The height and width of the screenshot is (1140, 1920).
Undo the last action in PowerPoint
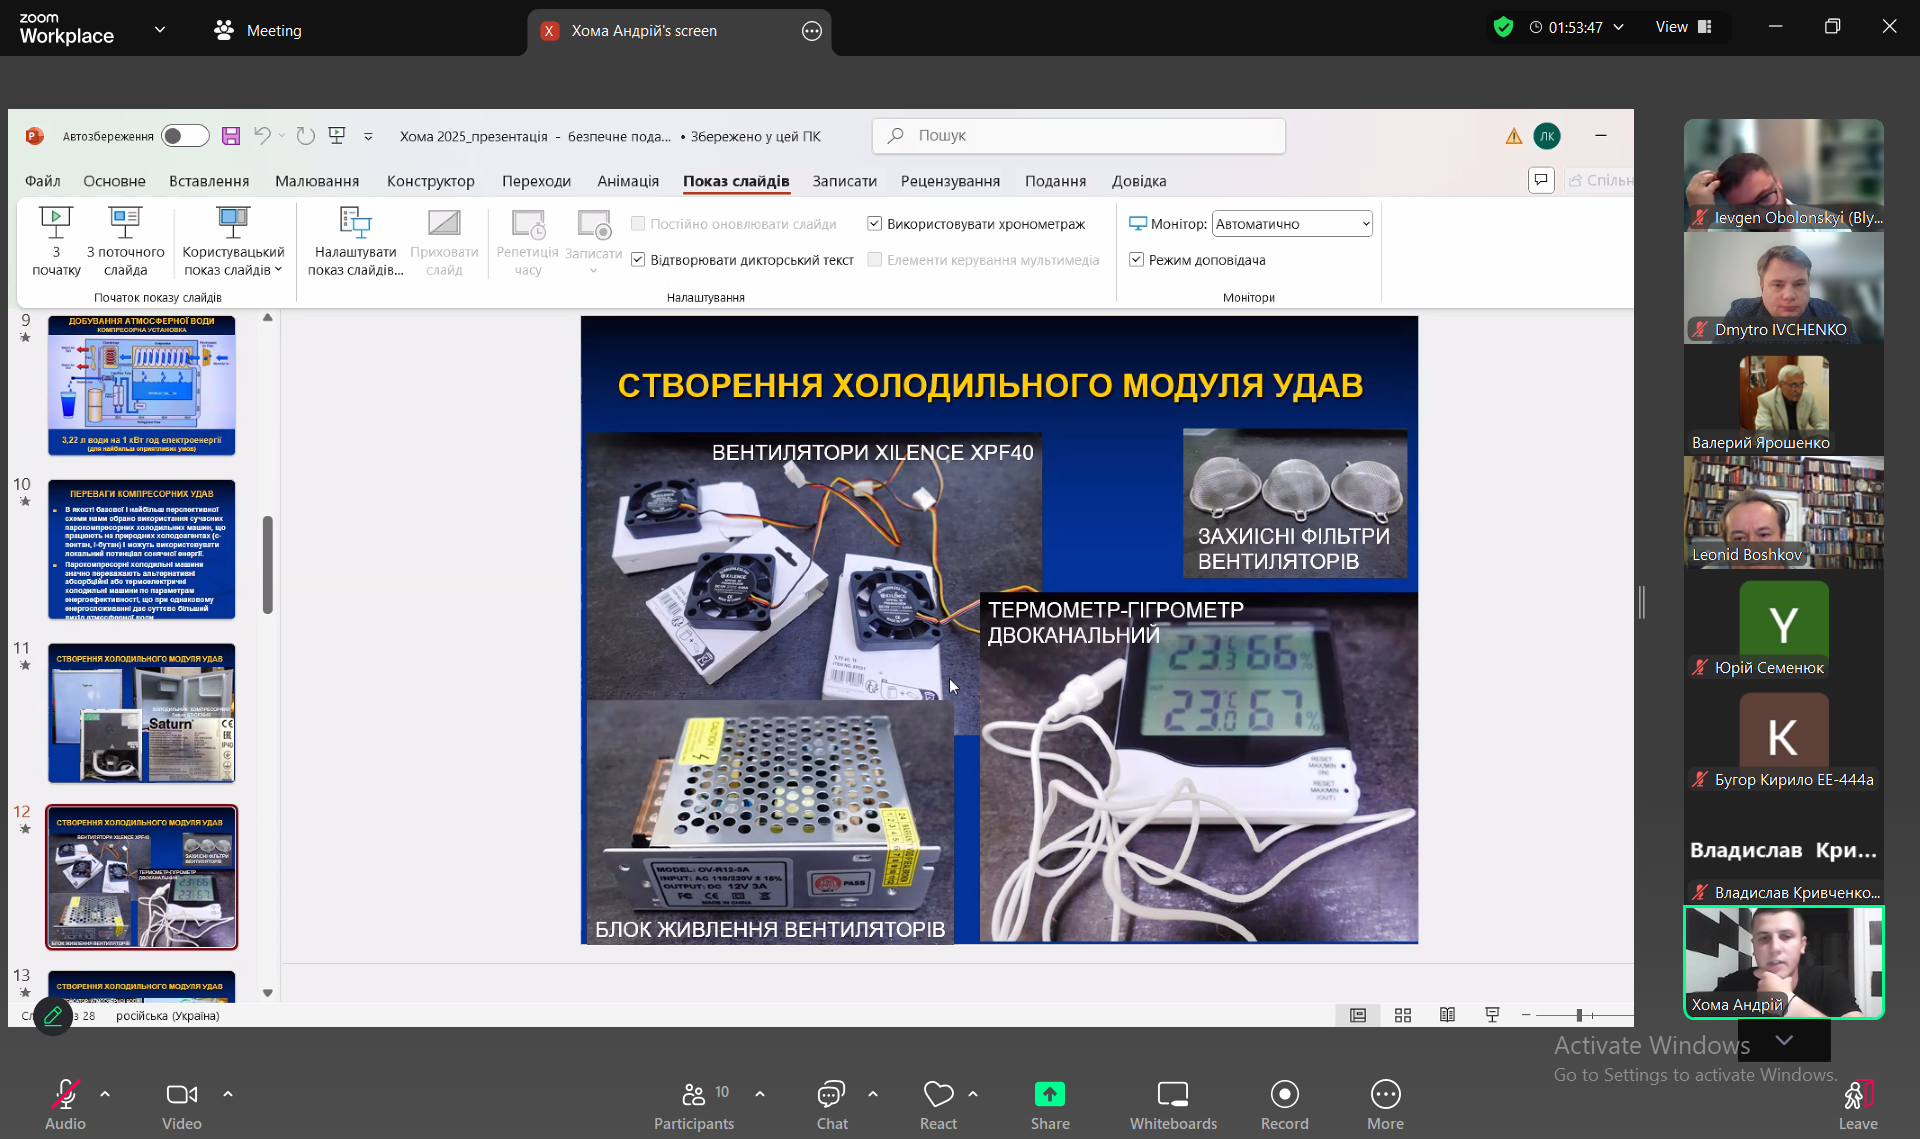click(262, 136)
